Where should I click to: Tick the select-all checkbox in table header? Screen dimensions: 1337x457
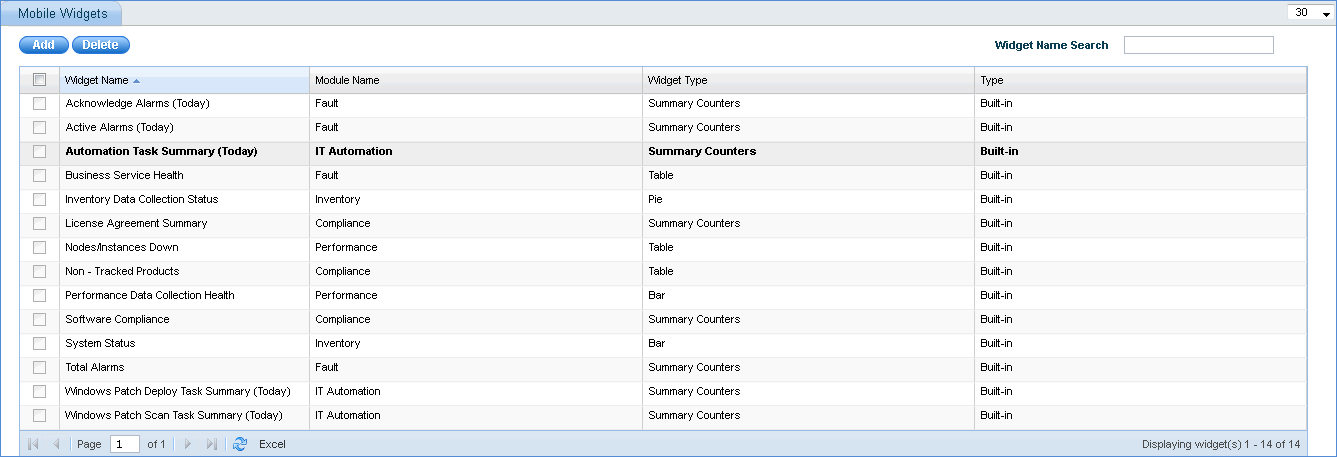tap(40, 80)
